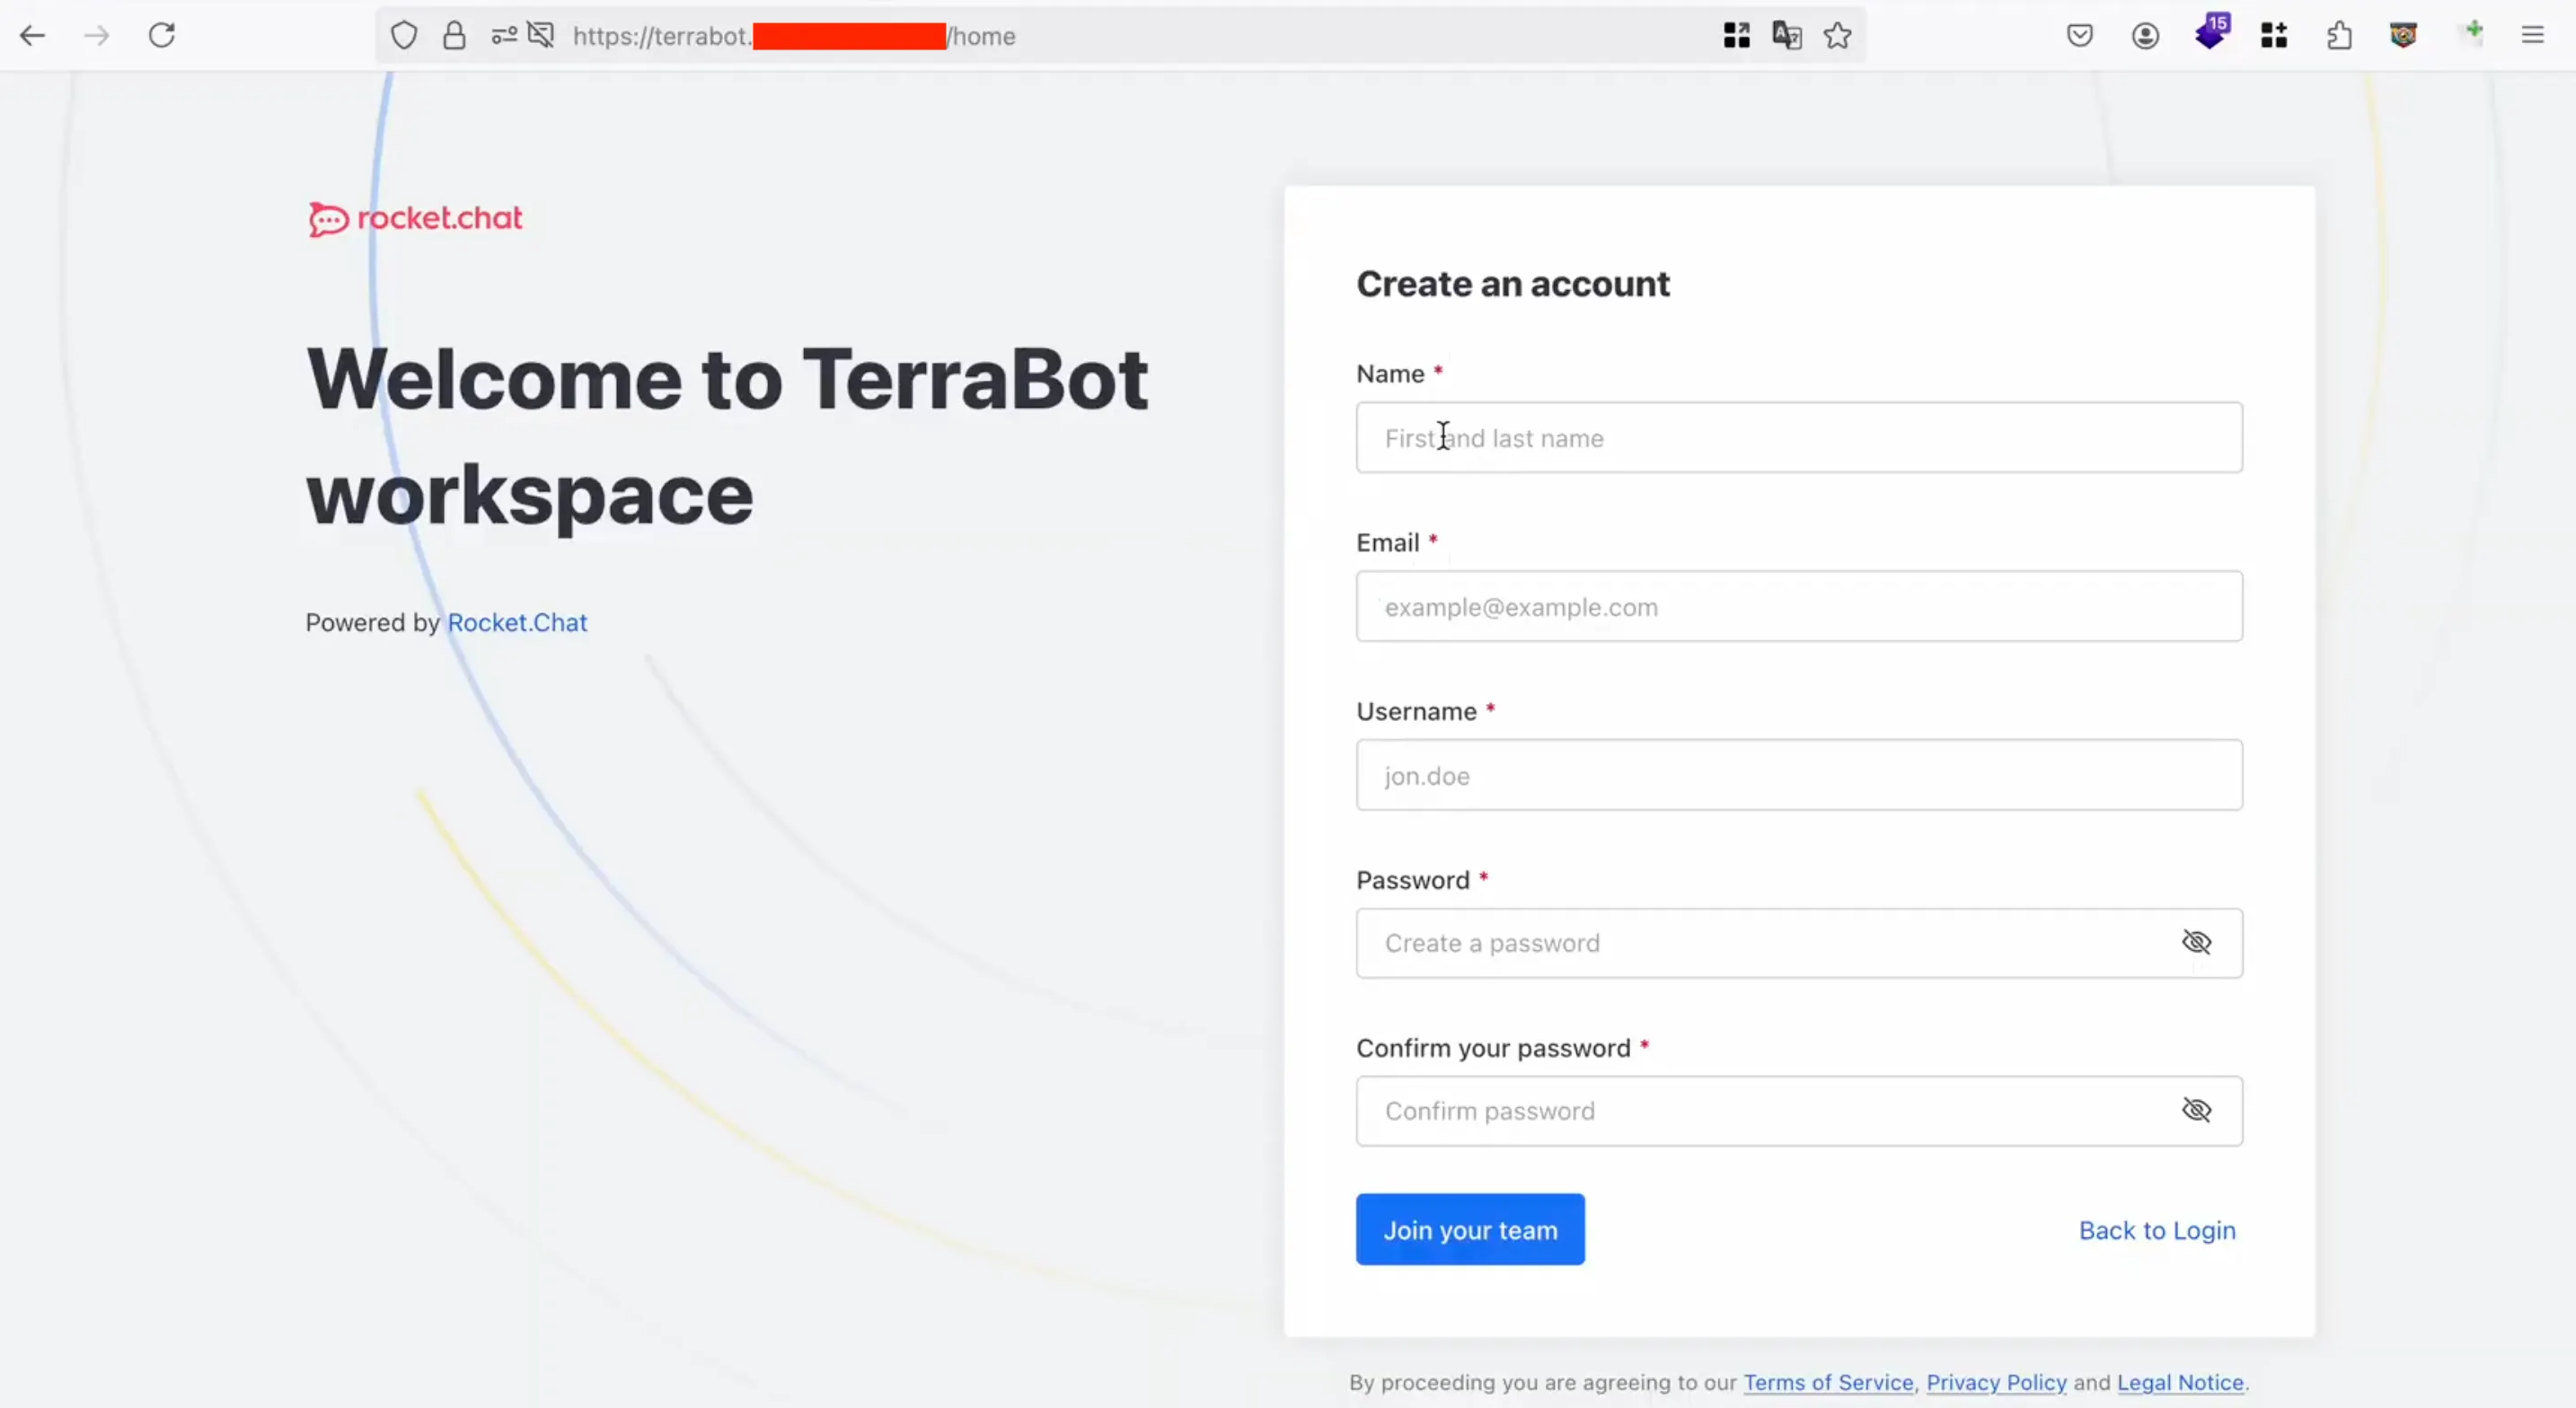The width and height of the screenshot is (2576, 1408).
Task: Open the Terms of Service link
Action: click(1828, 1382)
